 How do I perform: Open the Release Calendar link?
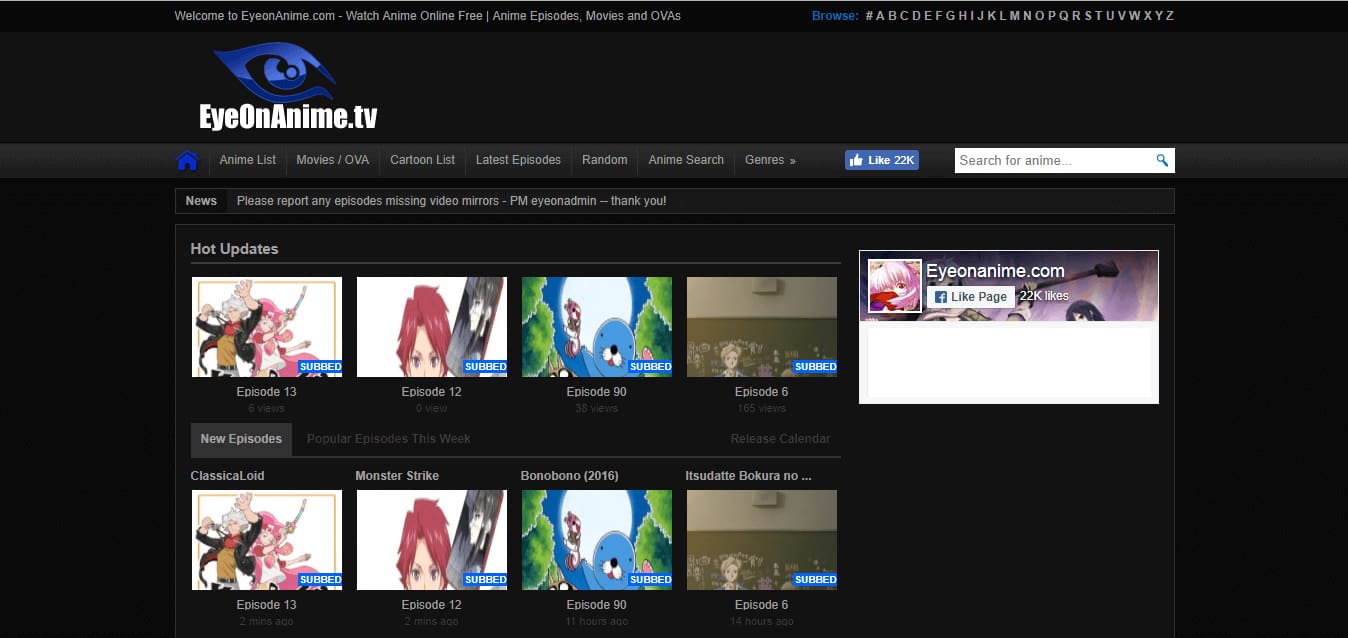coord(780,439)
